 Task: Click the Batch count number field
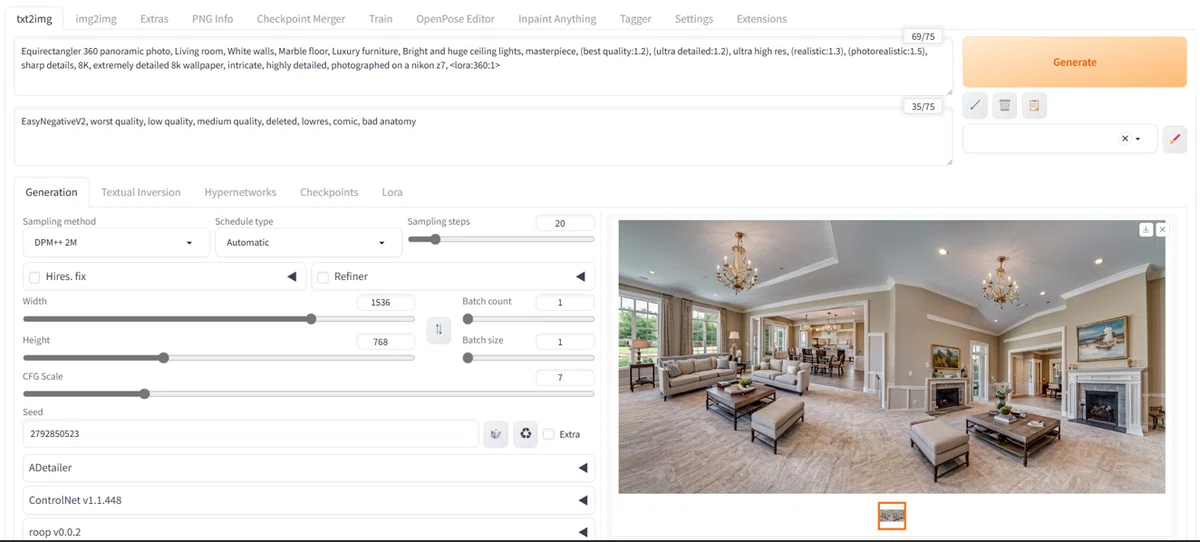[565, 302]
